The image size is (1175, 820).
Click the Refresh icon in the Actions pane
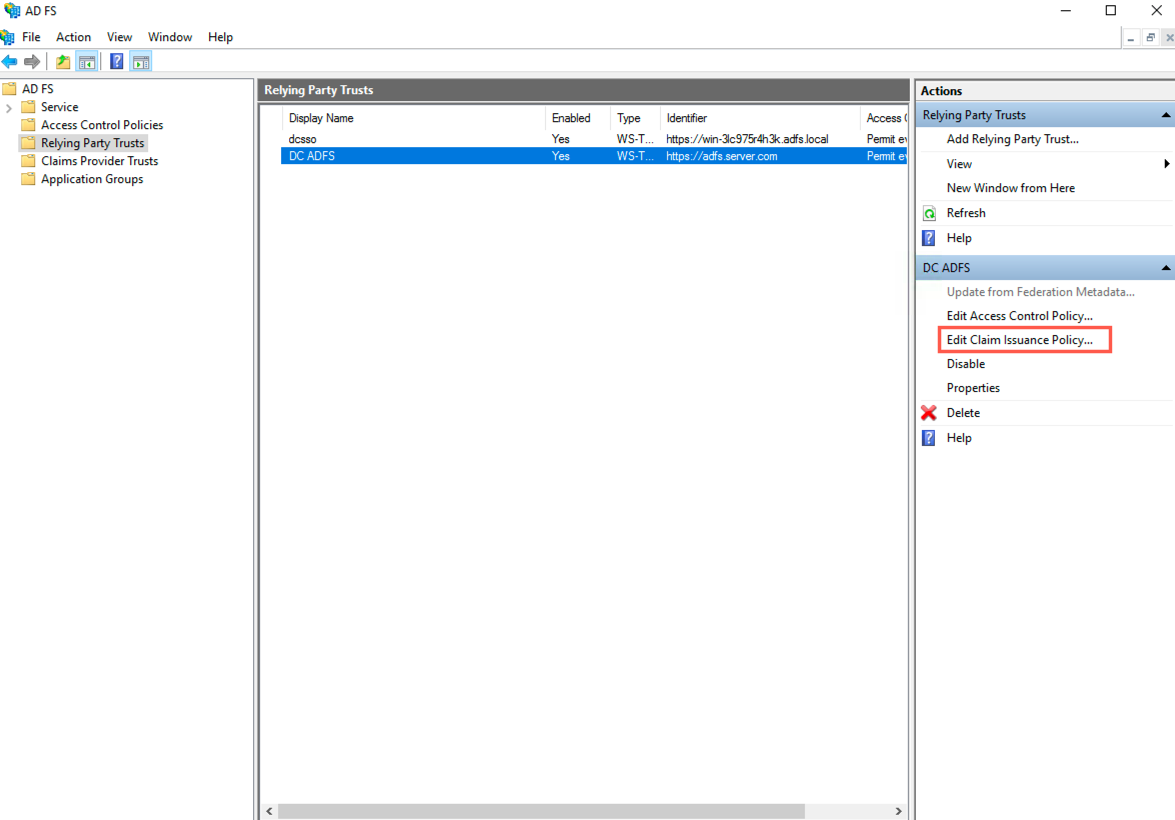[x=929, y=212]
